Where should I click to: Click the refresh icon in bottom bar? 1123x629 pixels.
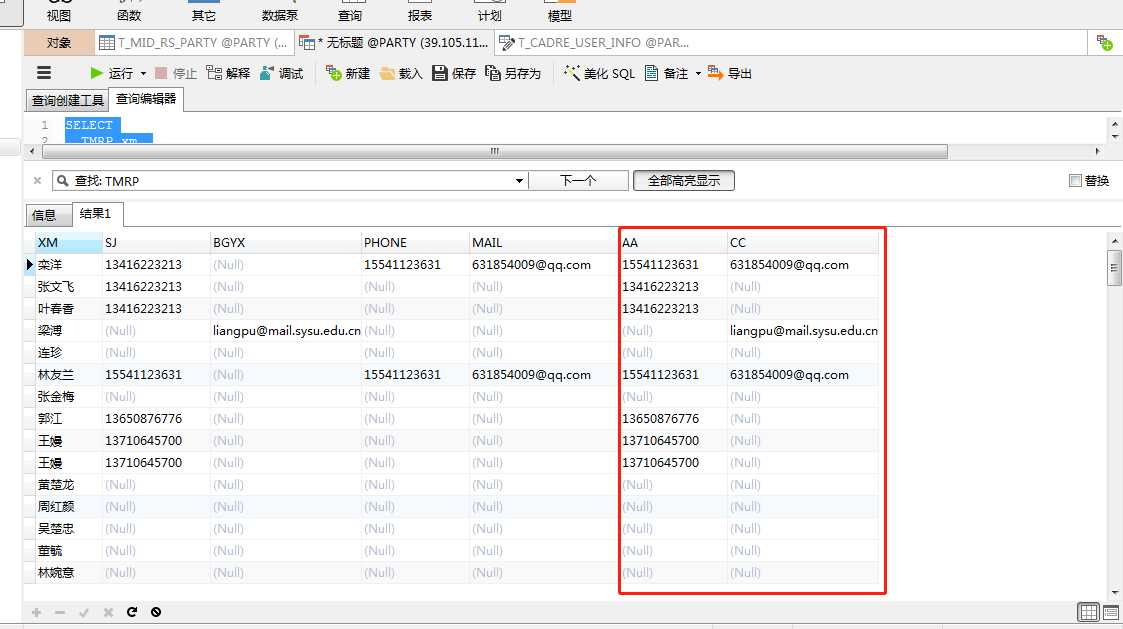tap(132, 612)
